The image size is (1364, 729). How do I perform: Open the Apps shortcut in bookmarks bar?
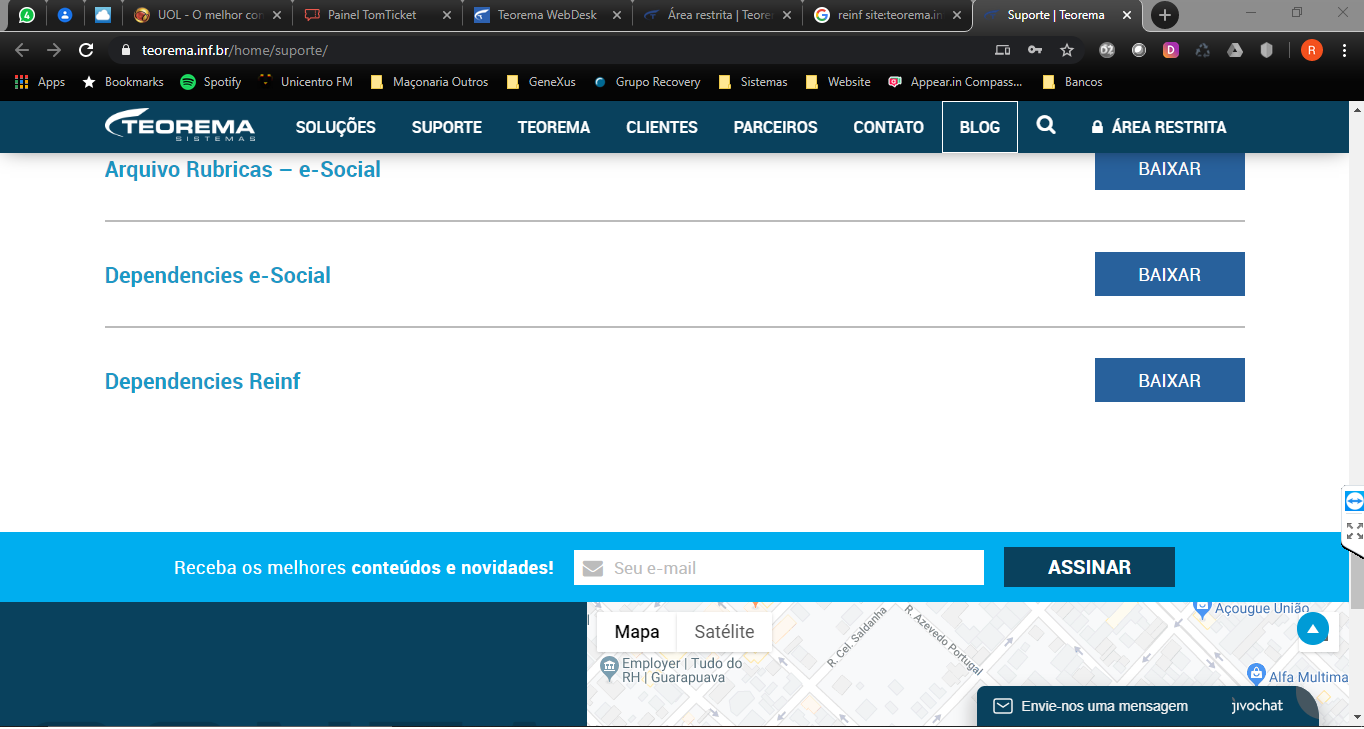(40, 82)
